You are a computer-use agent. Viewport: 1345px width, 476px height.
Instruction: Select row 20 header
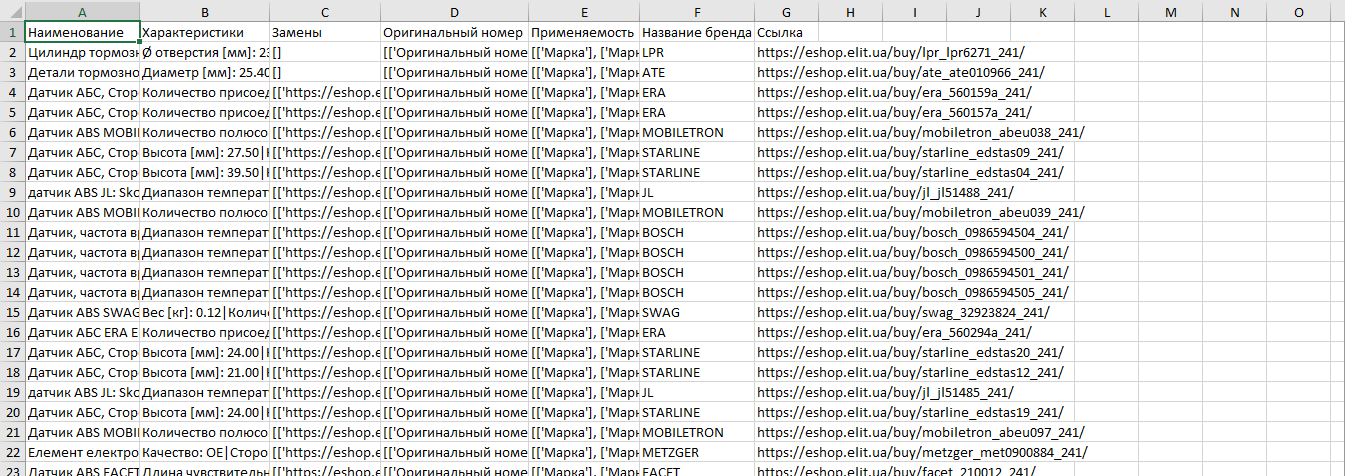[13, 412]
